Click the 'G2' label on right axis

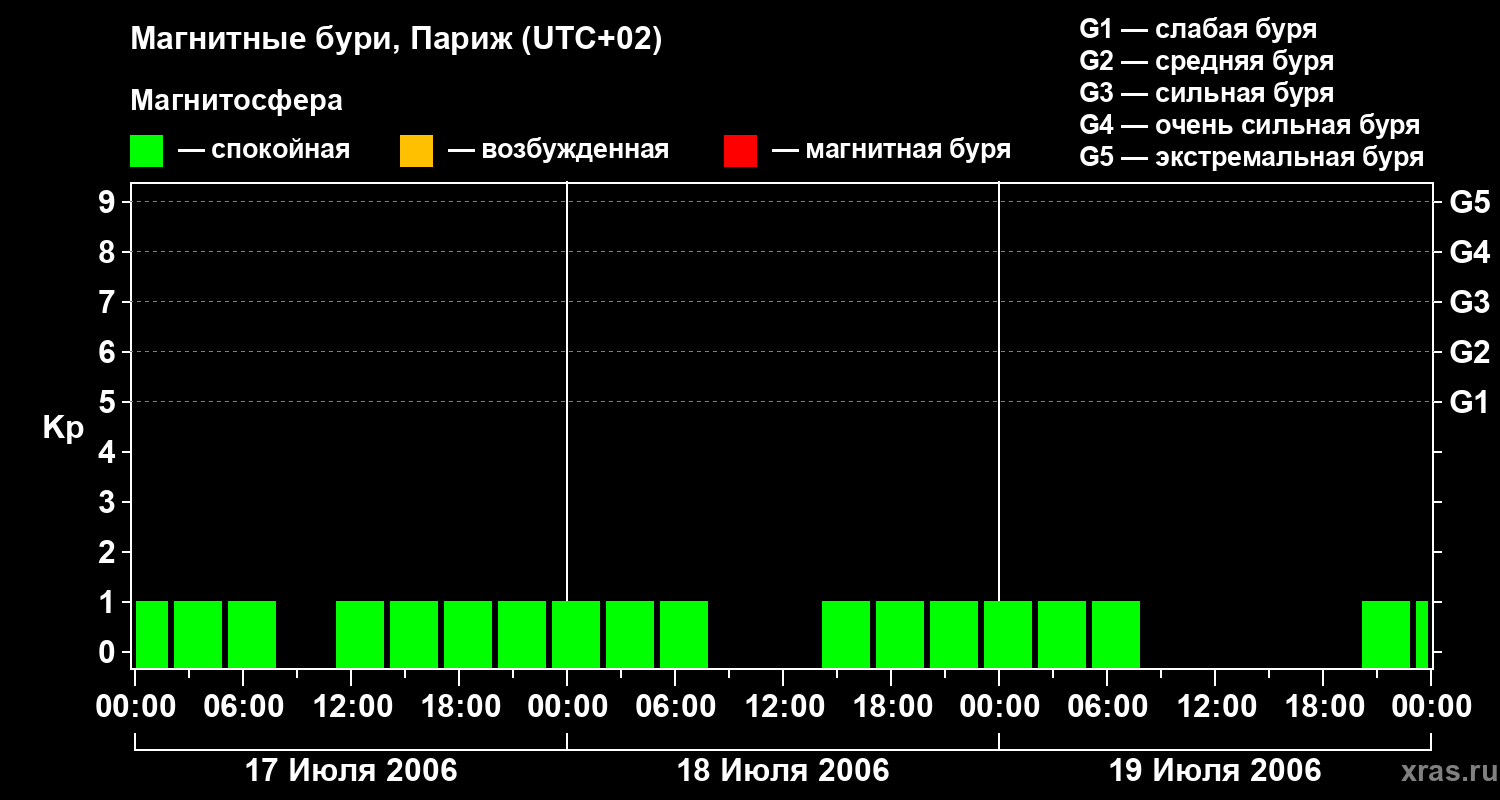(1470, 353)
